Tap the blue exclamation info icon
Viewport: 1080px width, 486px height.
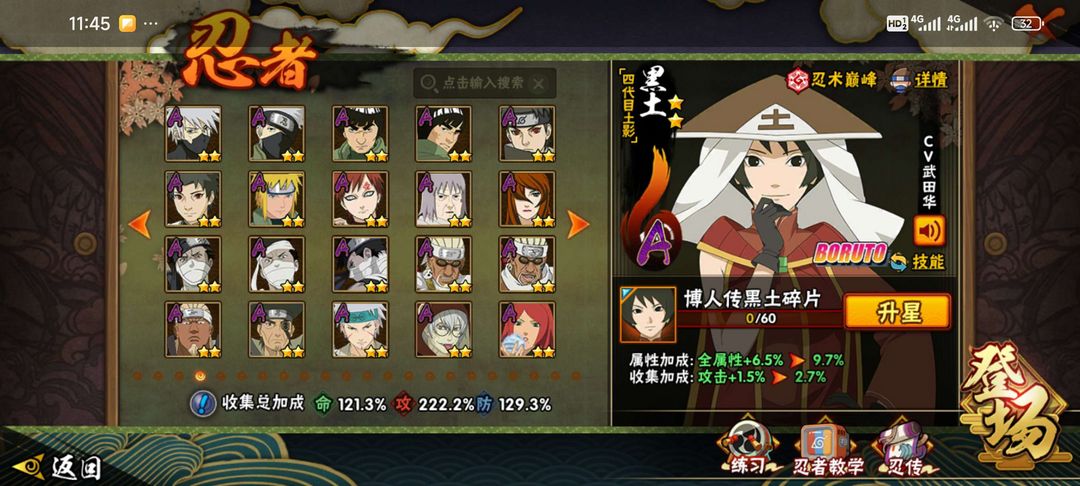[x=202, y=403]
